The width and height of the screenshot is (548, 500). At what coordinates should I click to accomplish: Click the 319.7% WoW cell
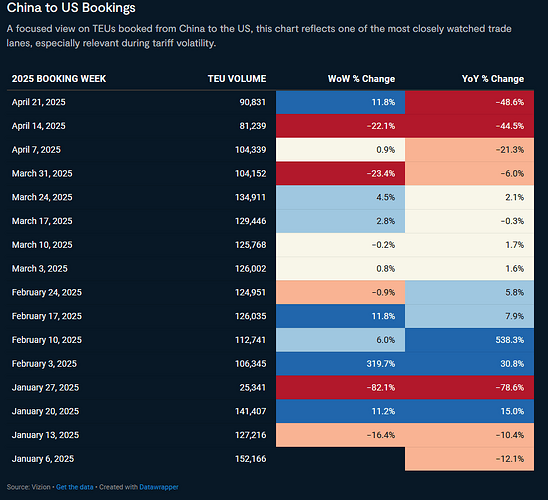340,364
